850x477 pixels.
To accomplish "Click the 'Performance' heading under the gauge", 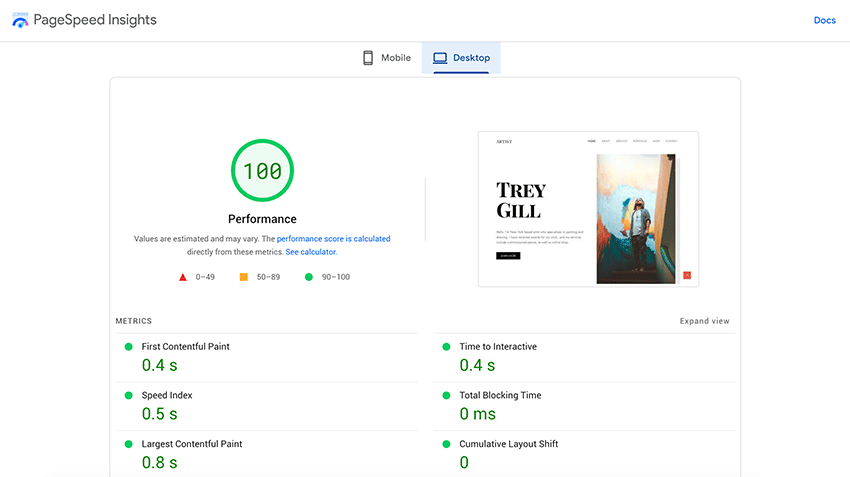I will point(262,219).
